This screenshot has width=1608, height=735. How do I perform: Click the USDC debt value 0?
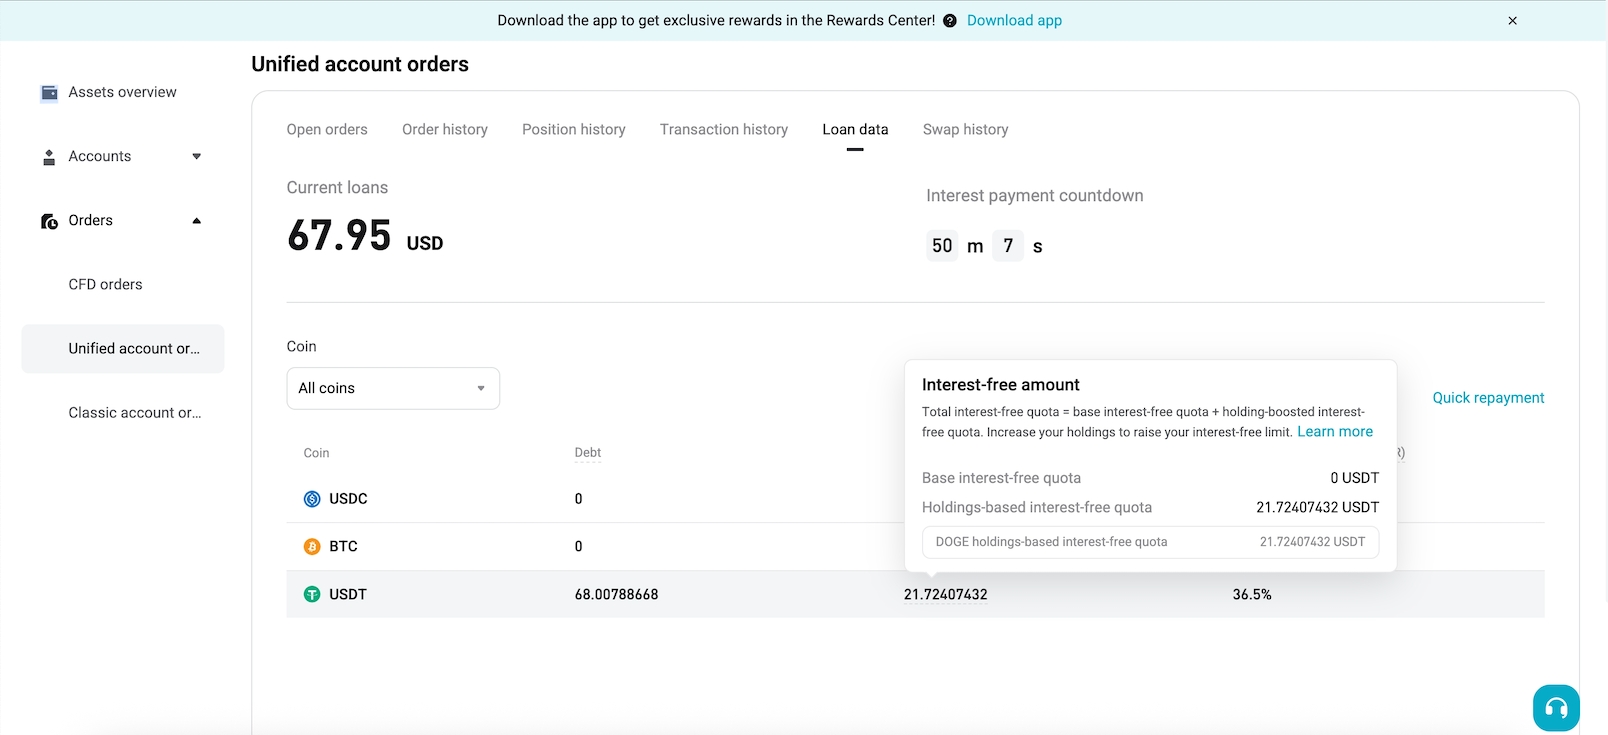tap(578, 499)
